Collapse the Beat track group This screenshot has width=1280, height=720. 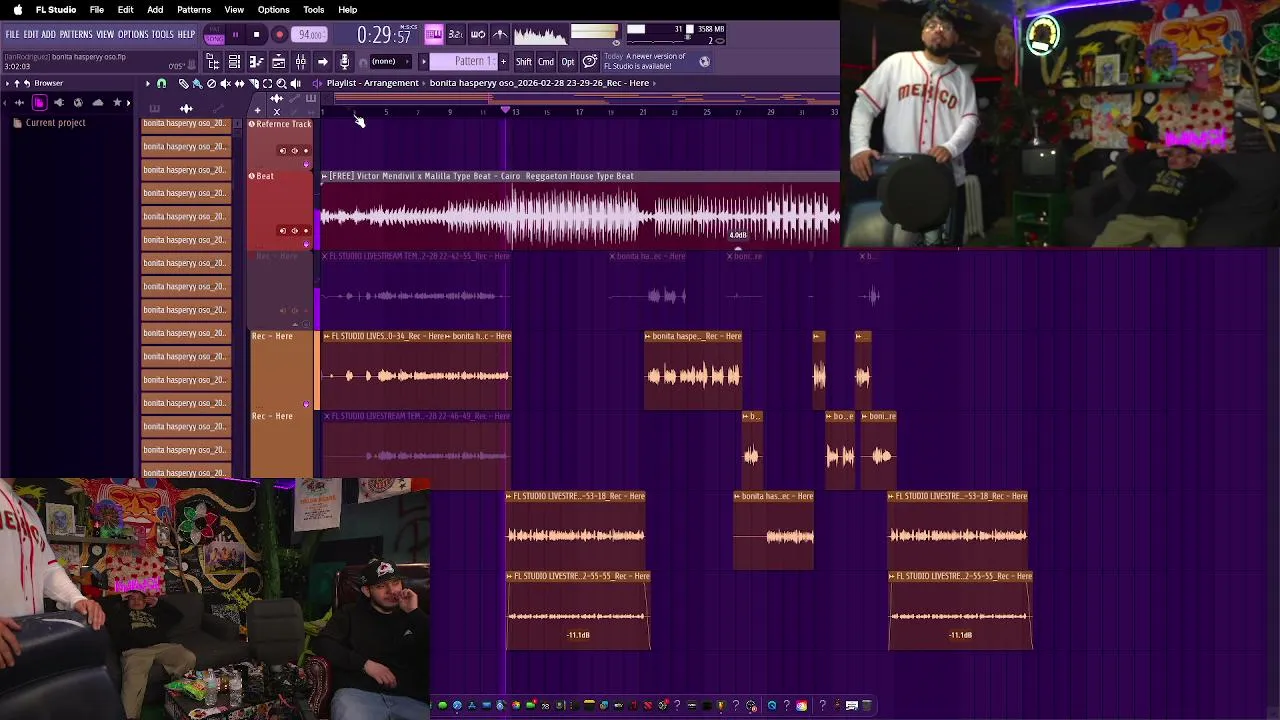[252, 176]
